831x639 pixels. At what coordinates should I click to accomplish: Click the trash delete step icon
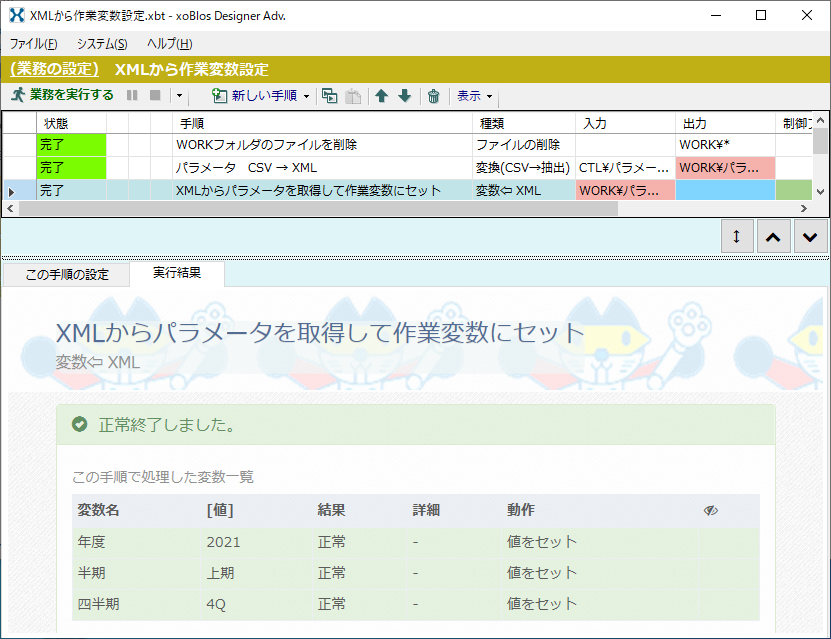[x=433, y=96]
